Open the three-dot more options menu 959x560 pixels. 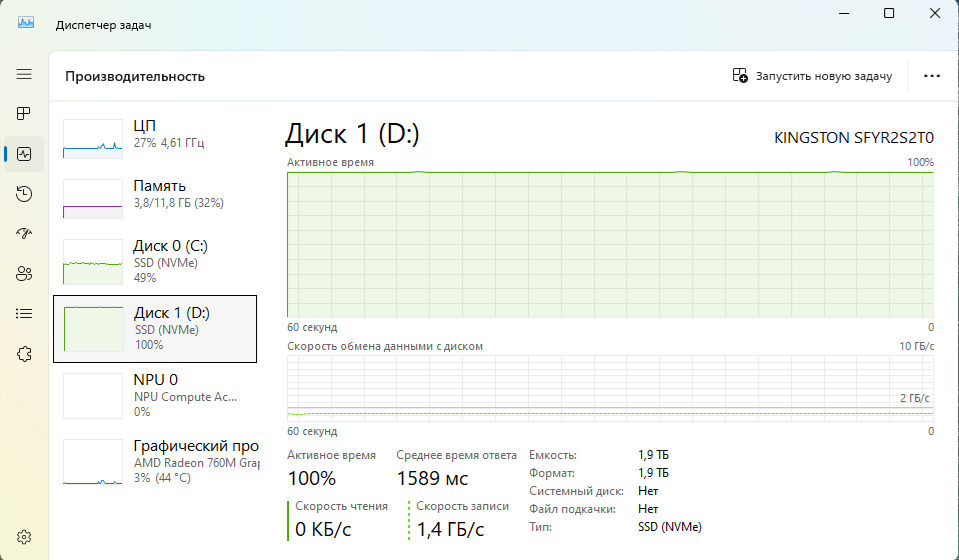click(931, 76)
